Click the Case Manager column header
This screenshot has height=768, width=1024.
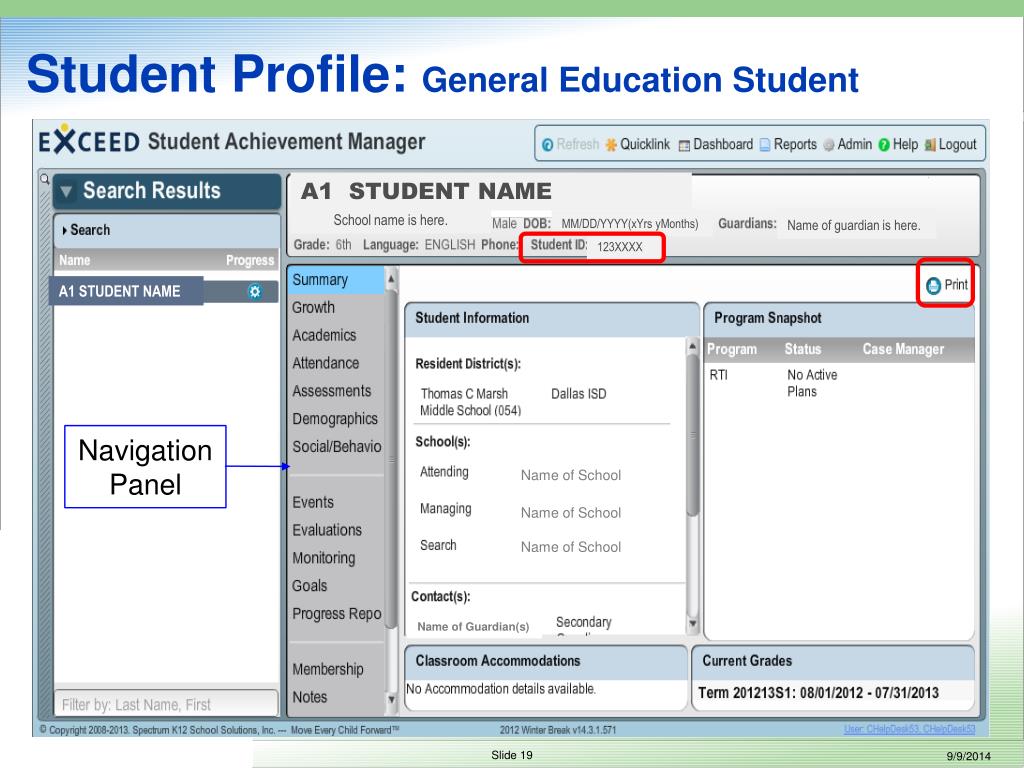(903, 349)
